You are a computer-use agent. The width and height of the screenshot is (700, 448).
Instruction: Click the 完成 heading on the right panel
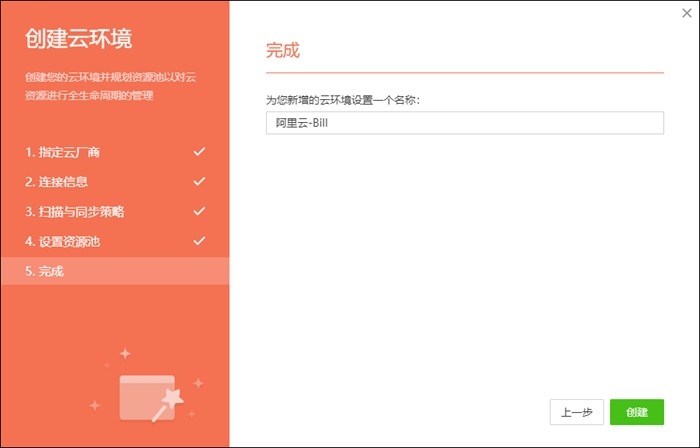(x=283, y=50)
